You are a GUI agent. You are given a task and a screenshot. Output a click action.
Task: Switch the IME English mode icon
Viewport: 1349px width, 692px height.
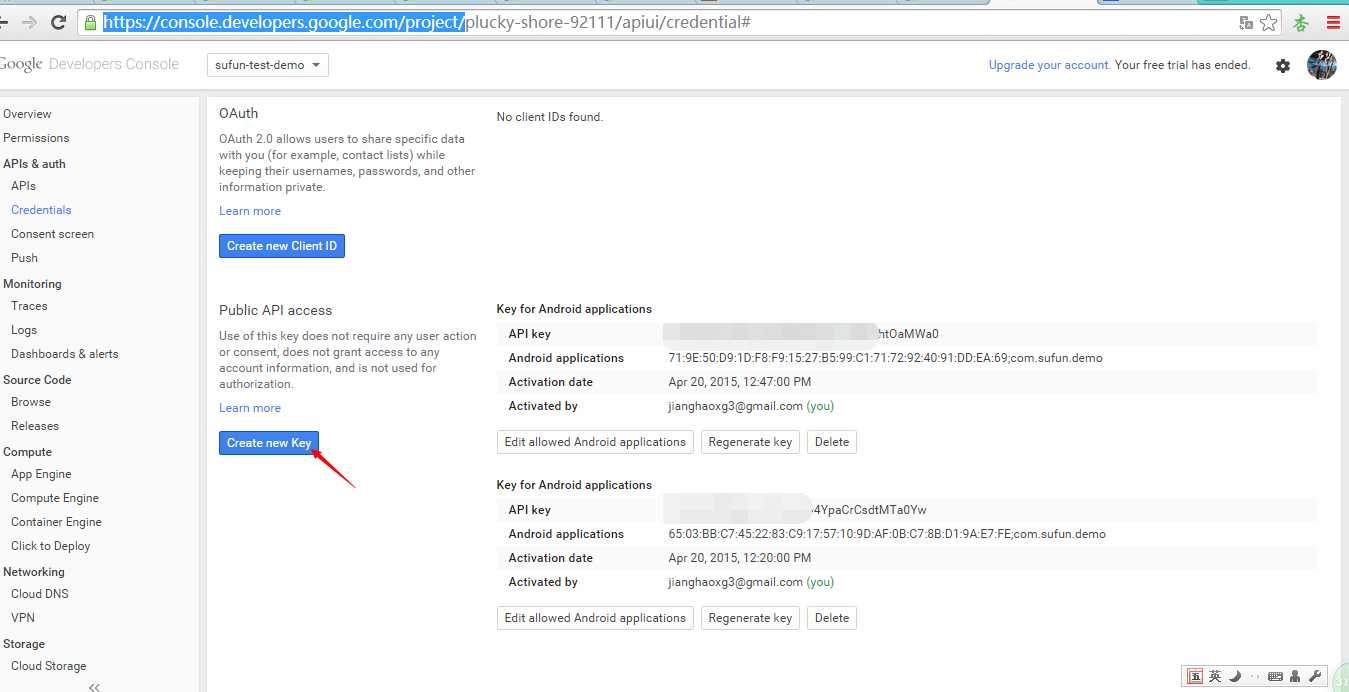tap(1215, 676)
